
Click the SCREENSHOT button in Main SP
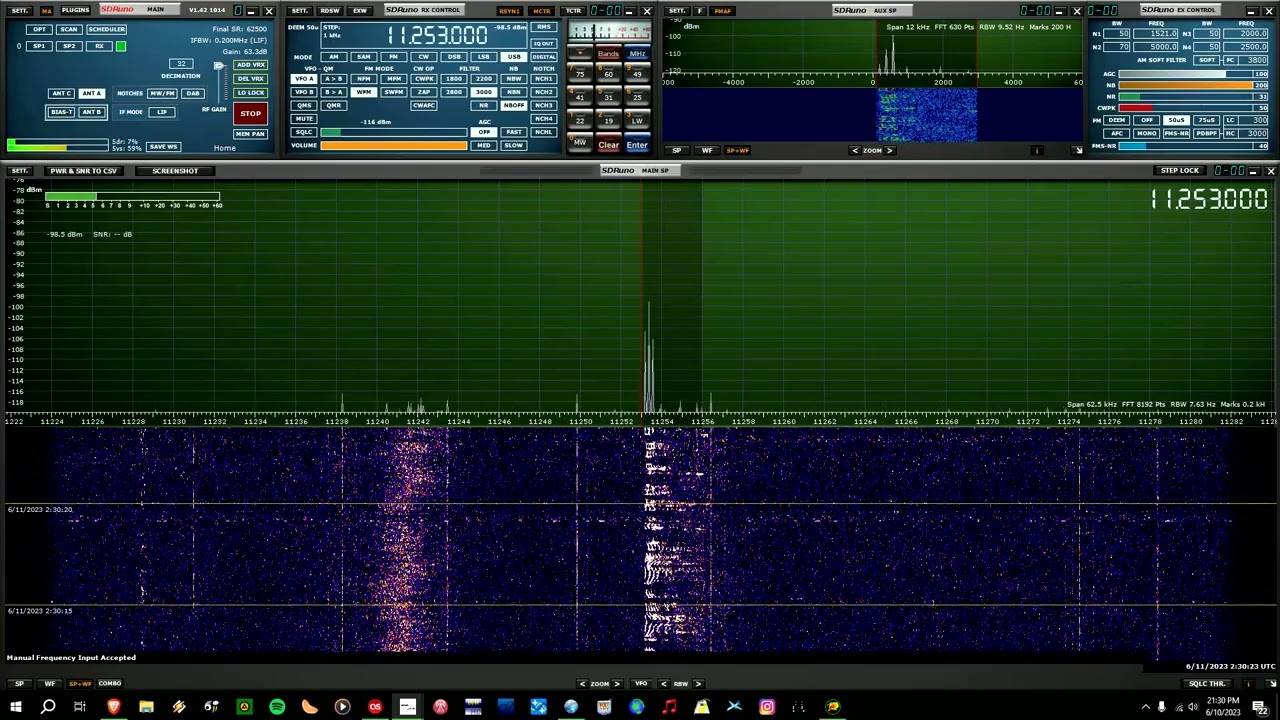[x=175, y=171]
